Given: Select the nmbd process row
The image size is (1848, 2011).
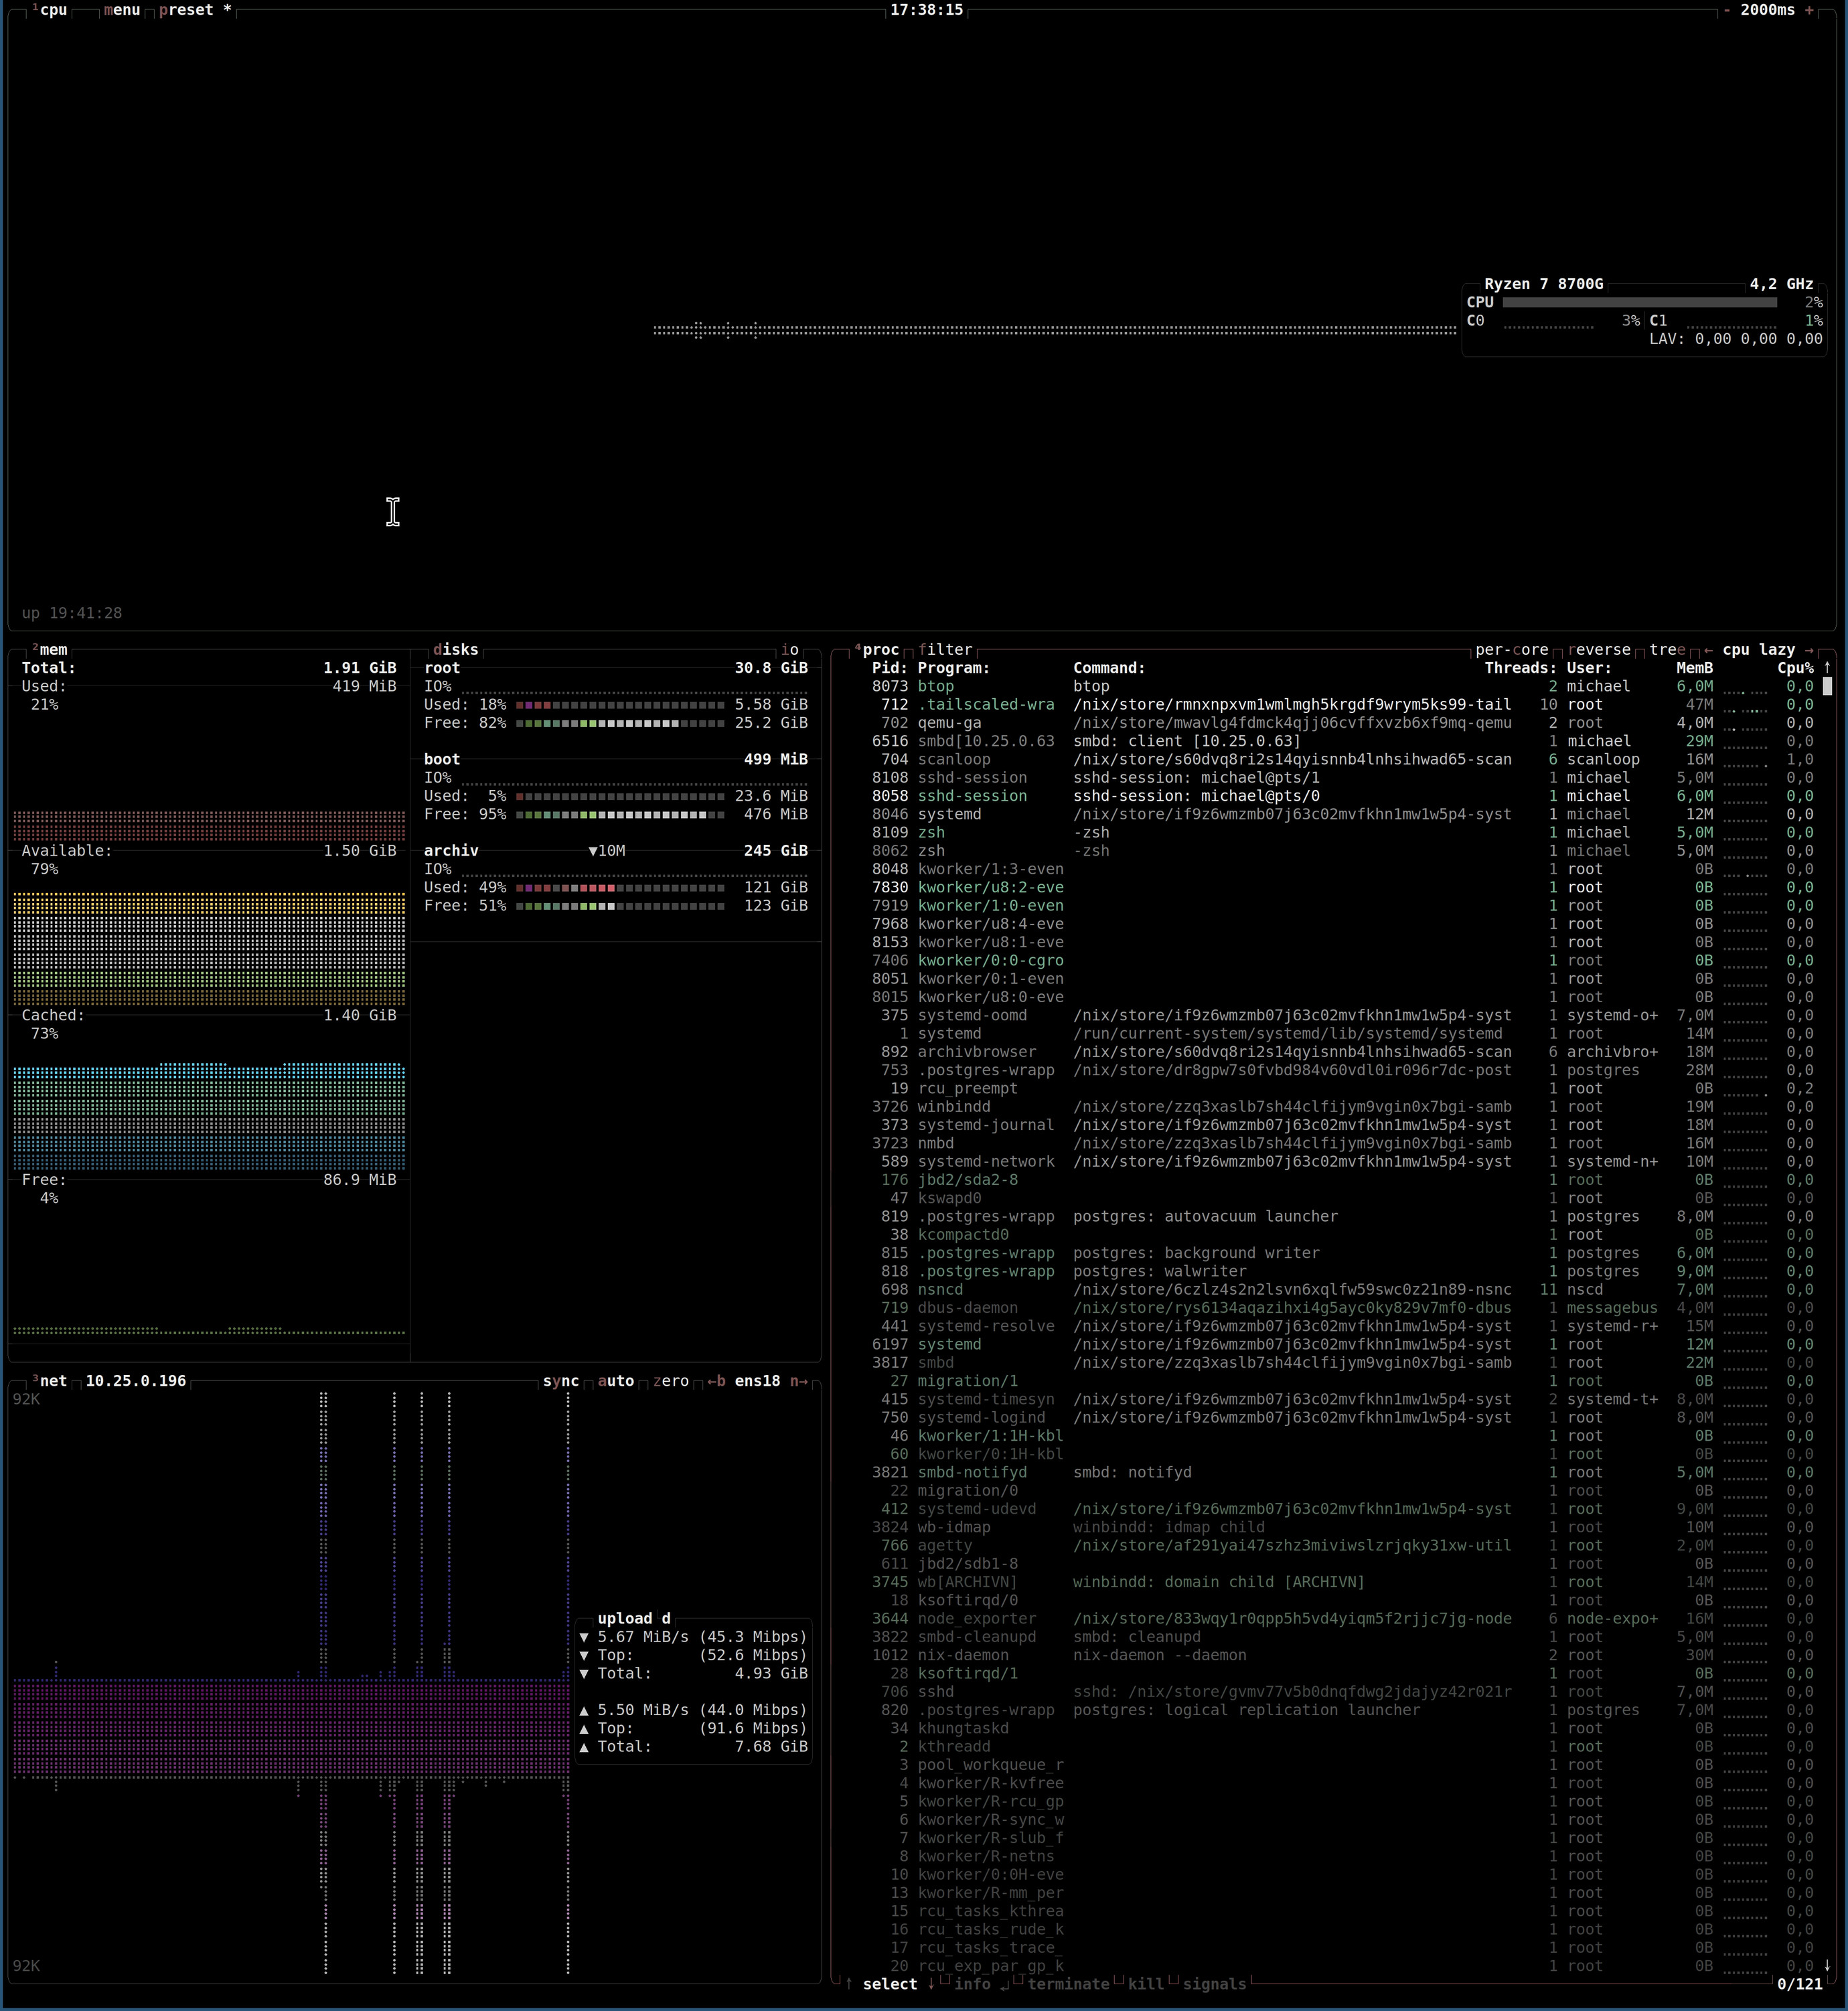Looking at the screenshot, I should click(1342, 1143).
